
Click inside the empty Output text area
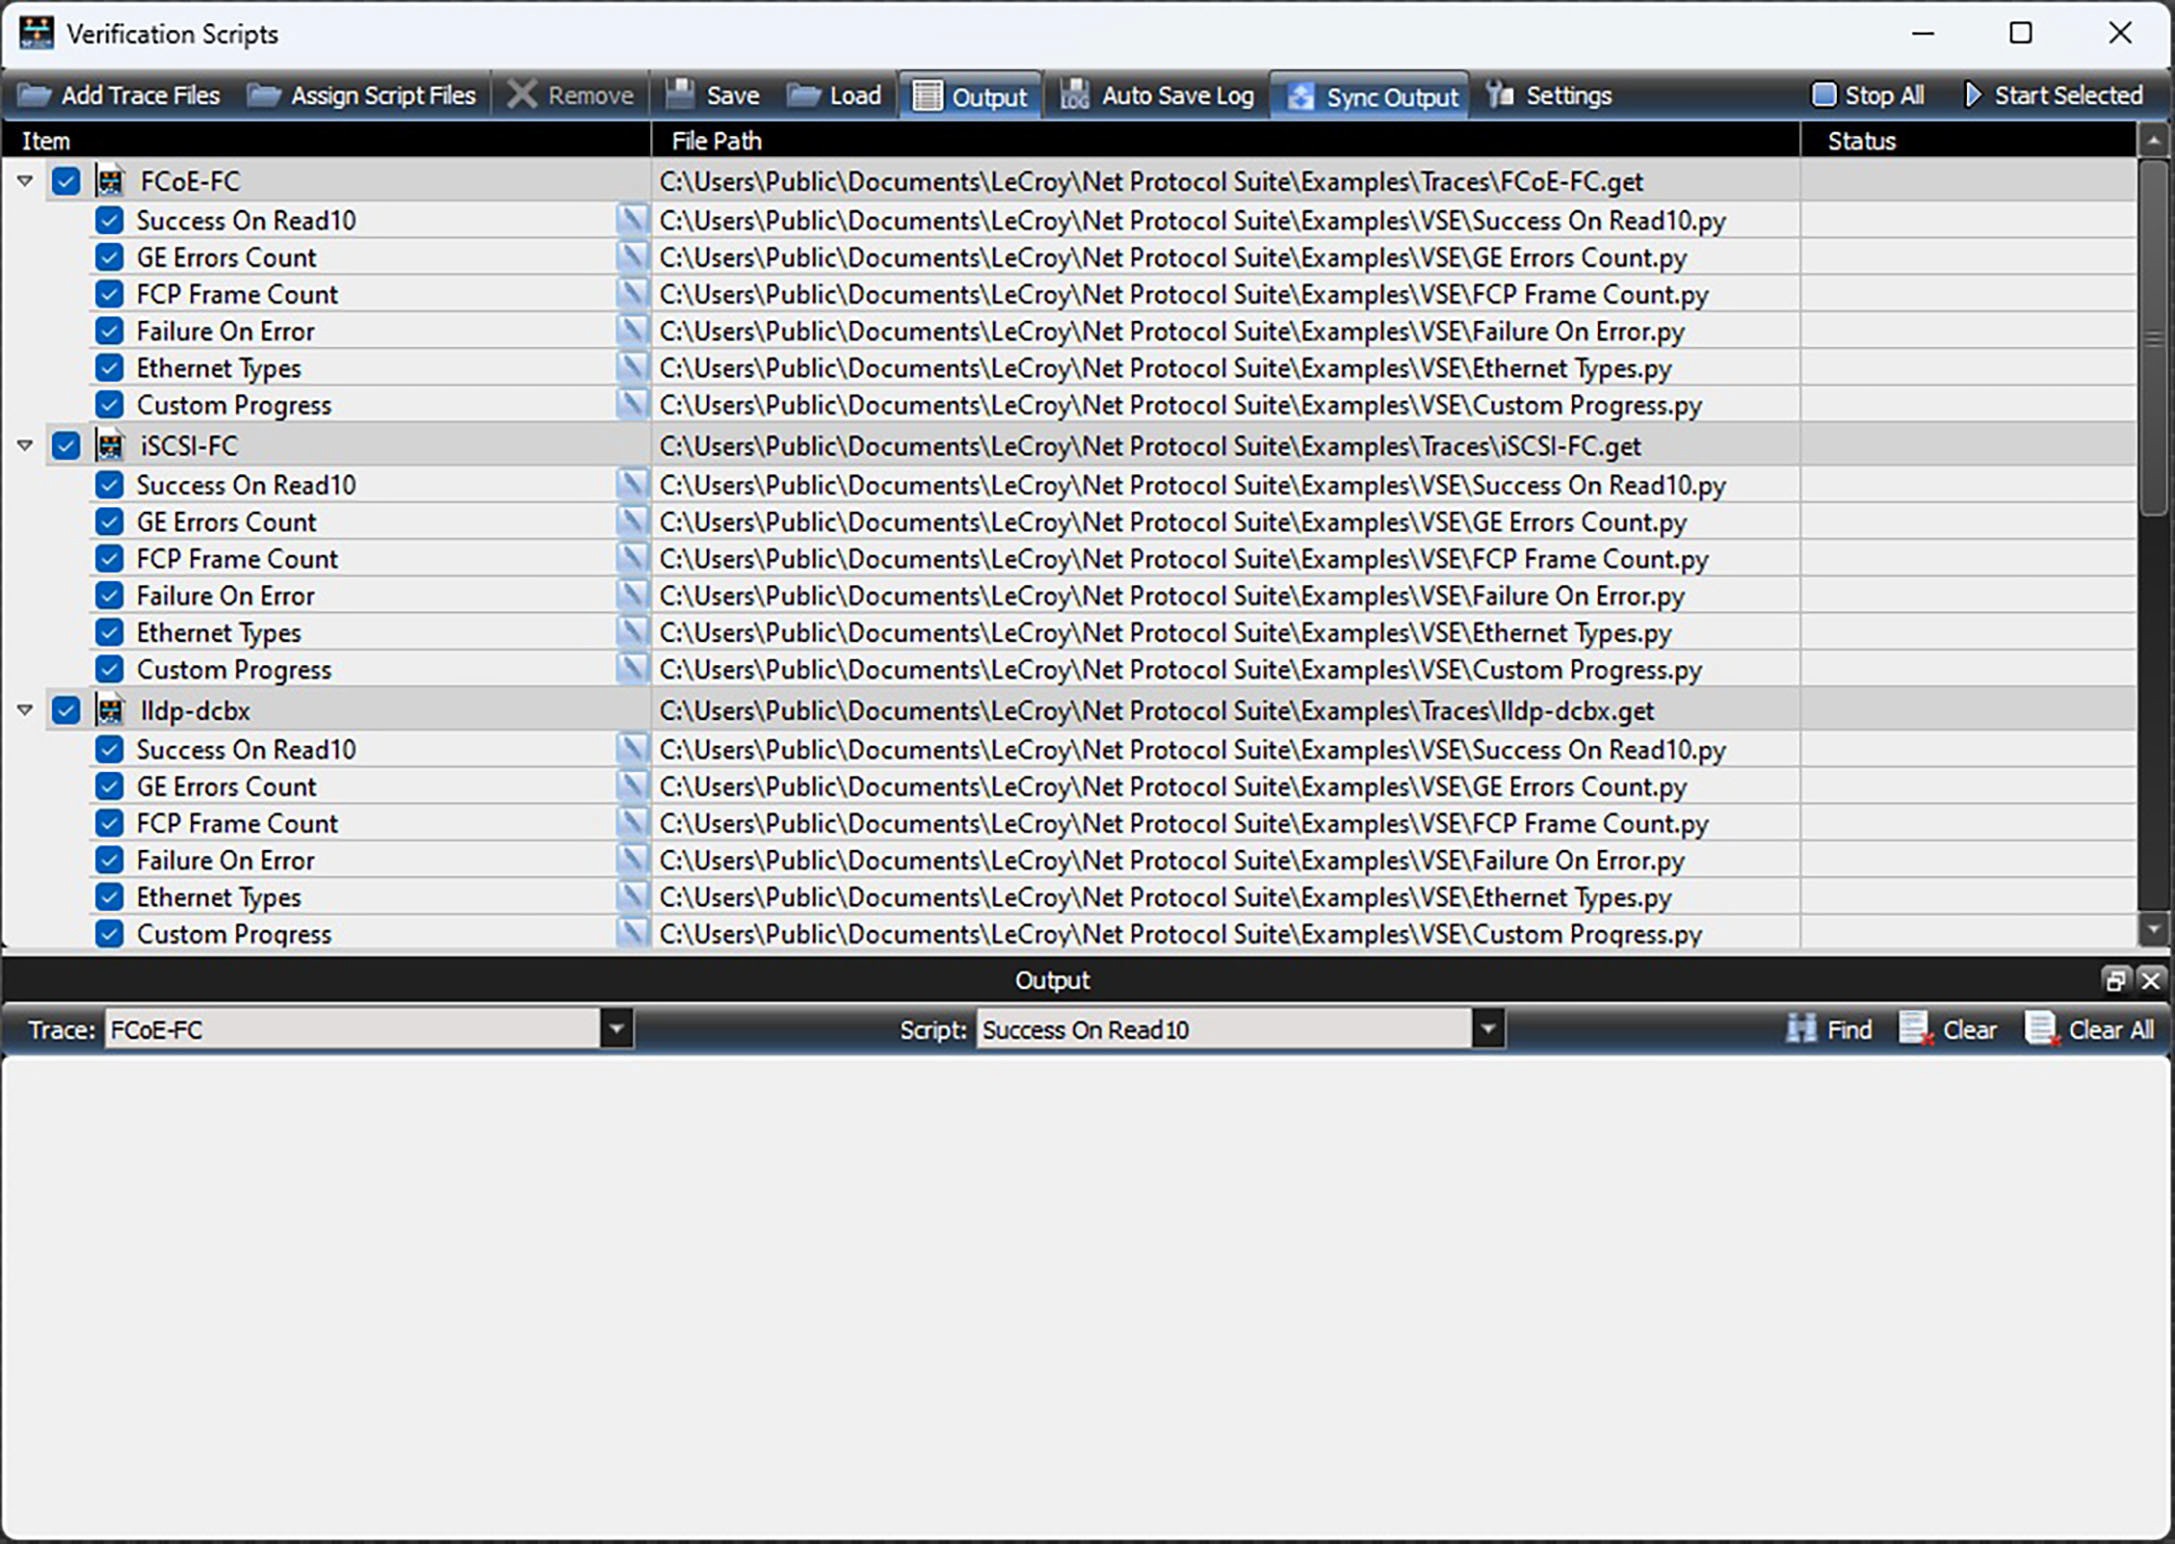coord(1086,1296)
